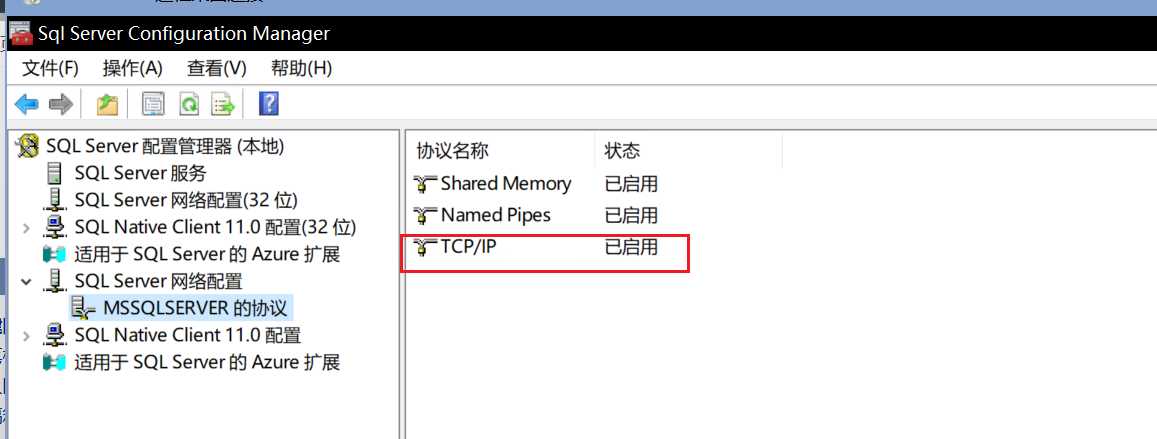Viewport: 1157px width, 439px height.
Task: Select the Shared Memory protocol name
Action: [505, 184]
